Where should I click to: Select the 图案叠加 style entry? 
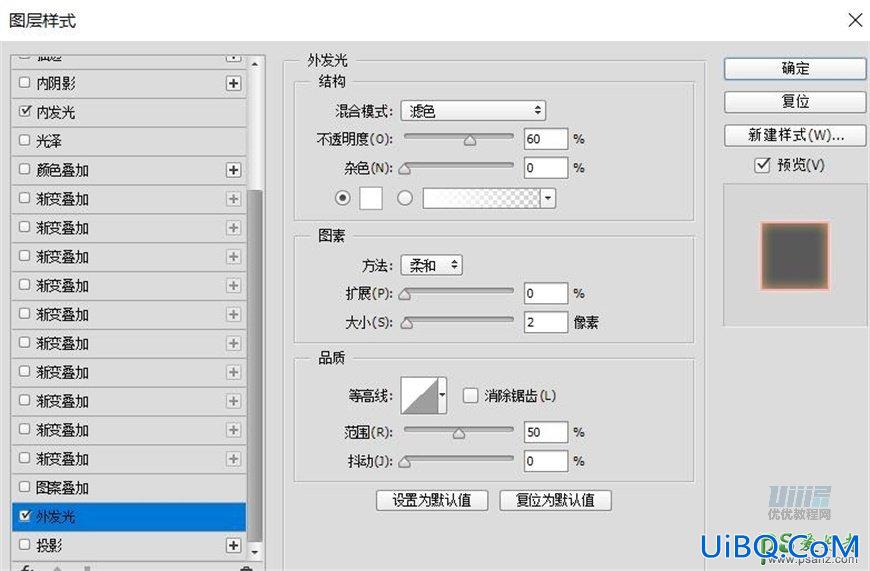click(129, 488)
